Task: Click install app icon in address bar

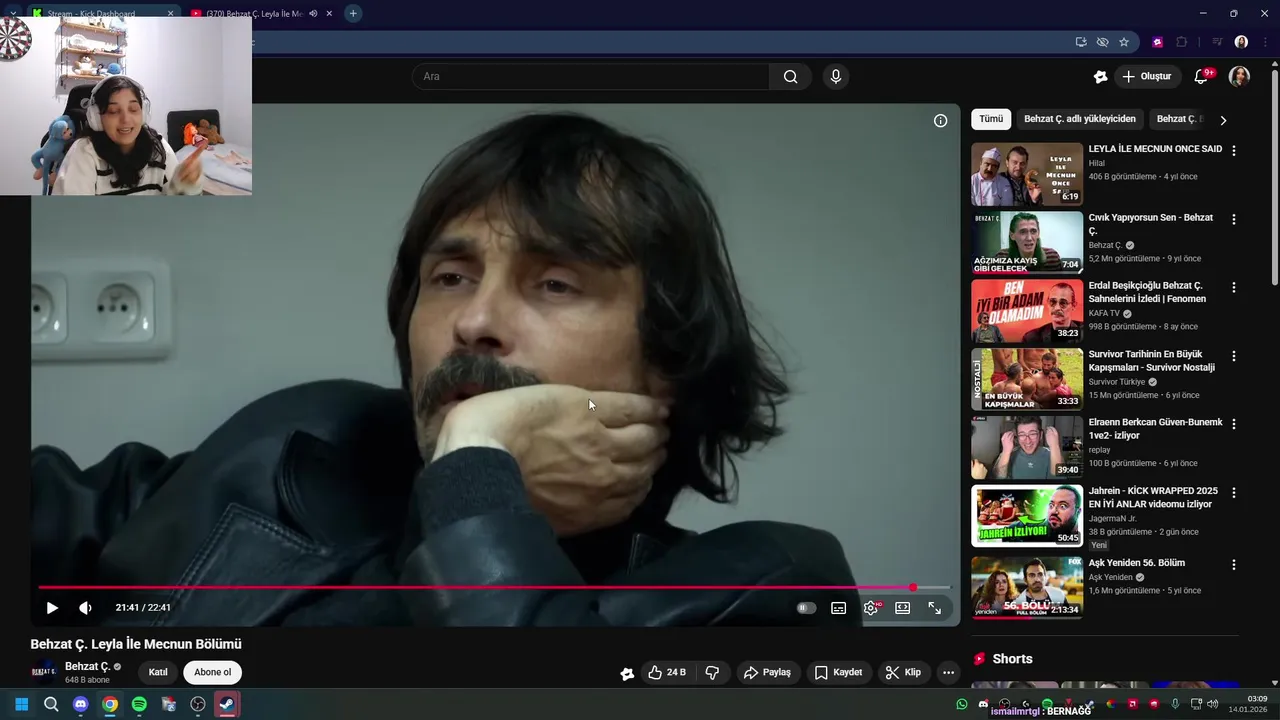Action: [1081, 42]
